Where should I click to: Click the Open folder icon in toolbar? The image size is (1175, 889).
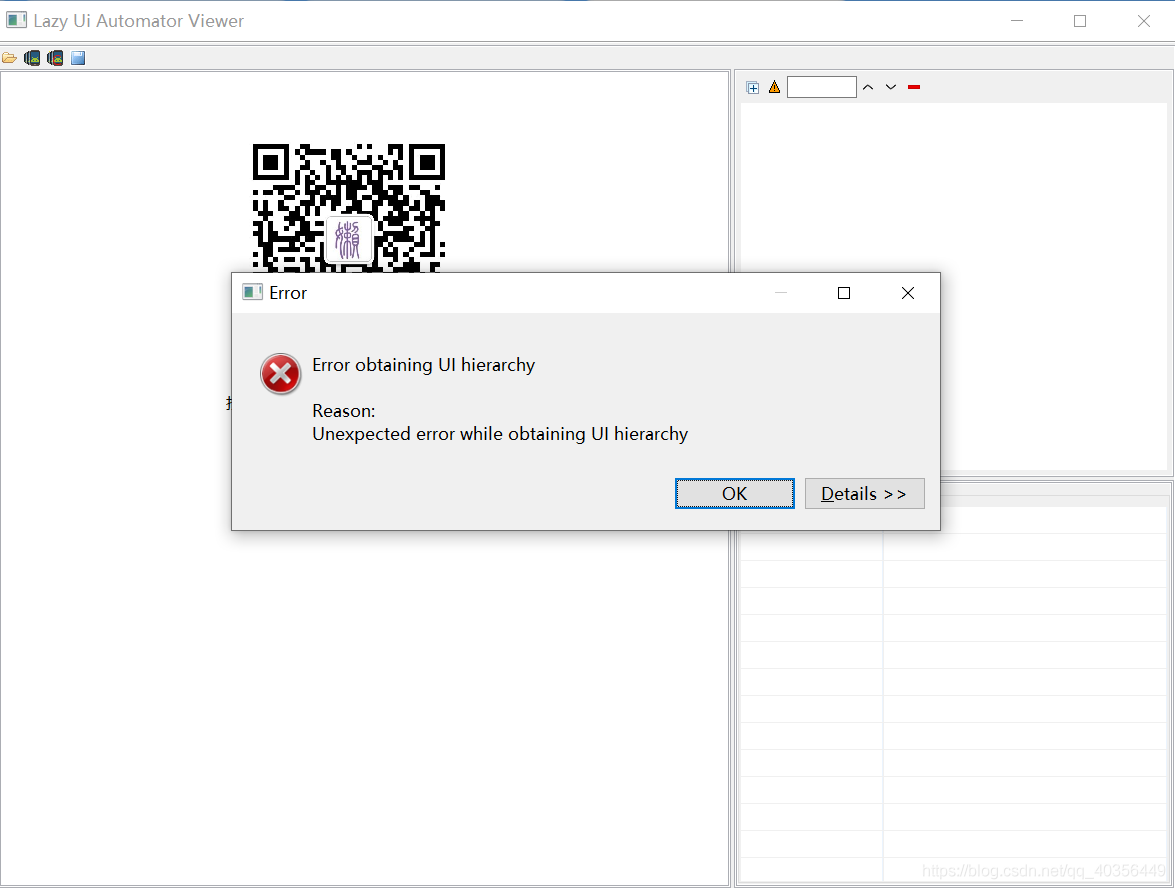[9, 58]
